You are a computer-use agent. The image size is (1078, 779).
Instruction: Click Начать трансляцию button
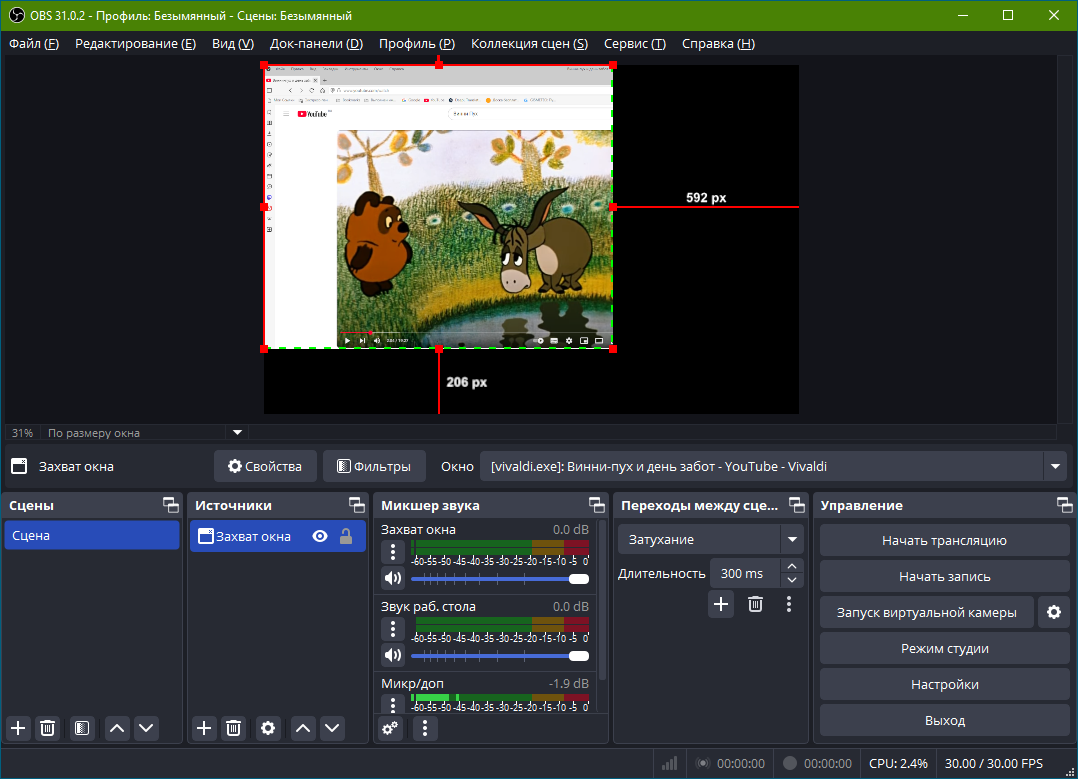tap(945, 540)
